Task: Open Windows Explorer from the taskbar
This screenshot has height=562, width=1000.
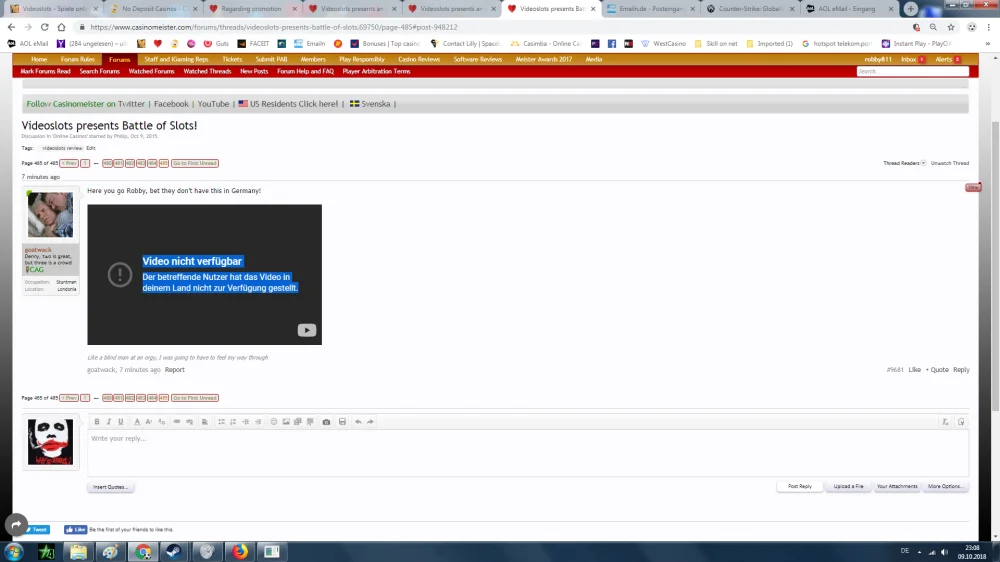Action: point(78,551)
